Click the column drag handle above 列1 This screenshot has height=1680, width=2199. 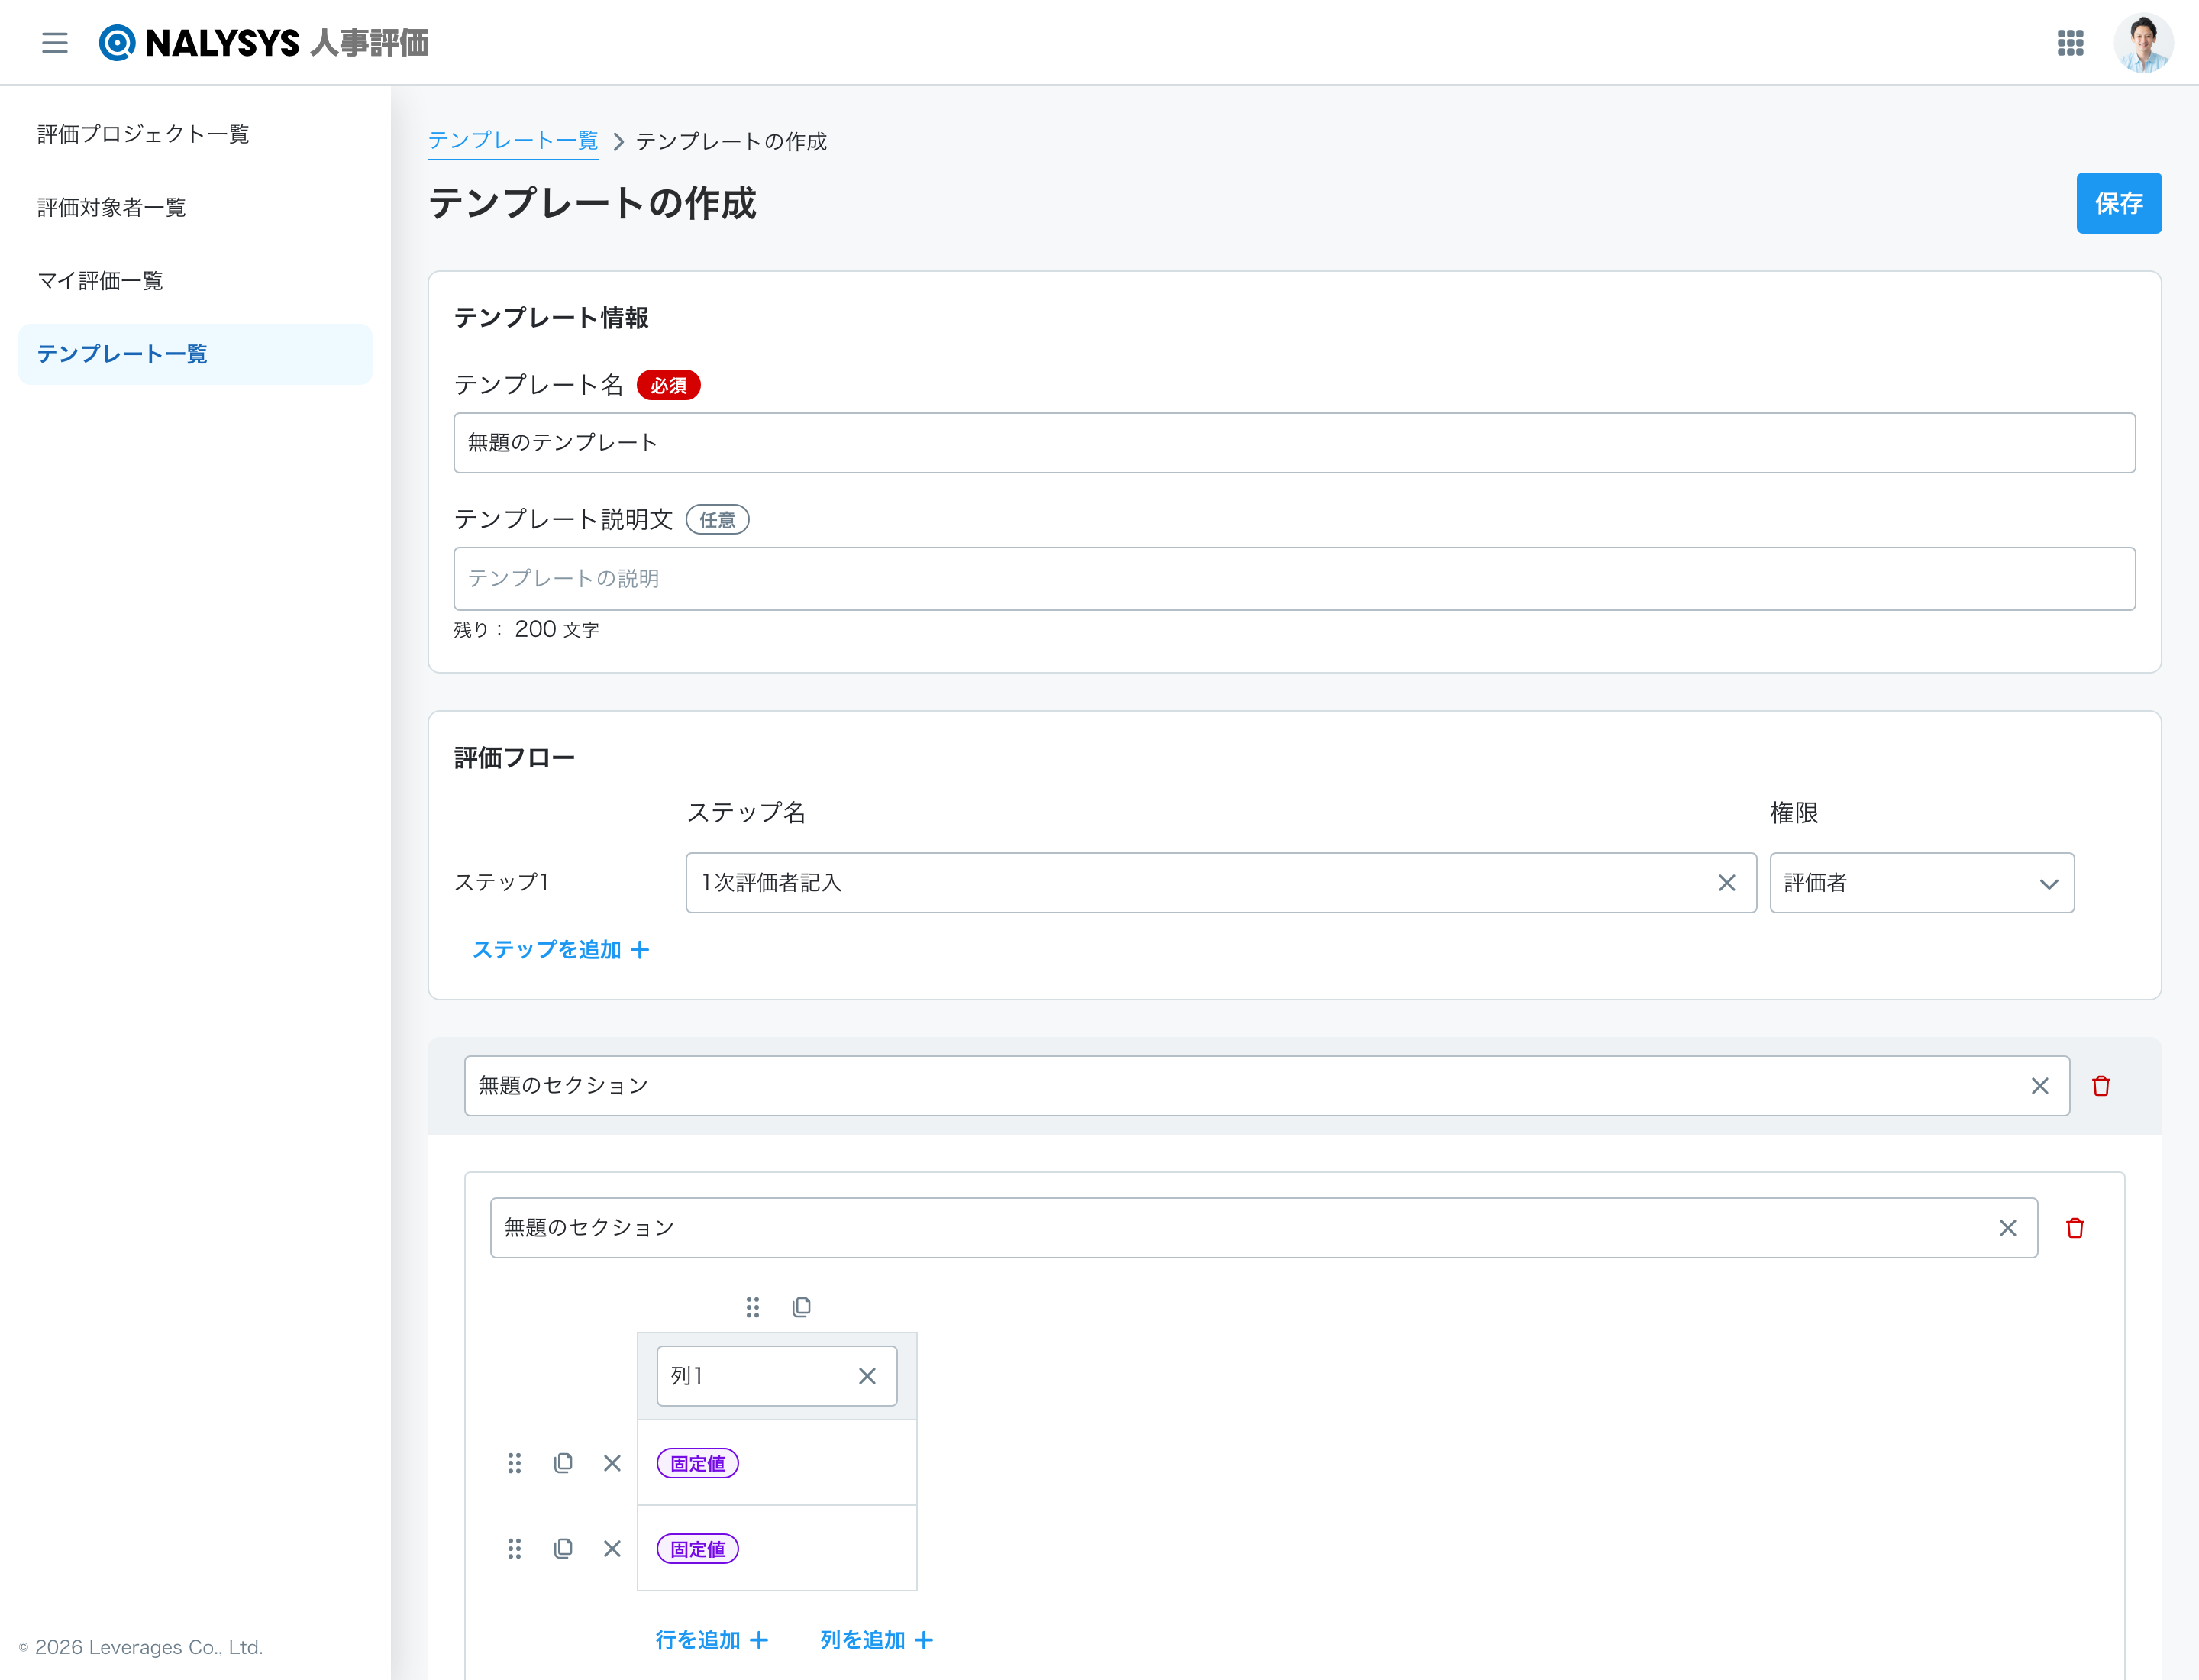click(x=752, y=1307)
